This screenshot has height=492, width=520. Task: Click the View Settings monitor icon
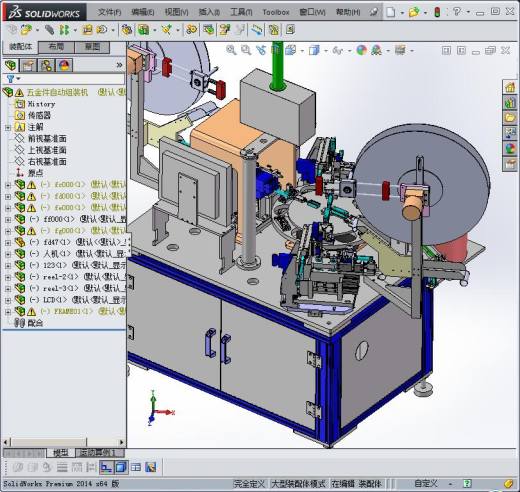[400, 50]
